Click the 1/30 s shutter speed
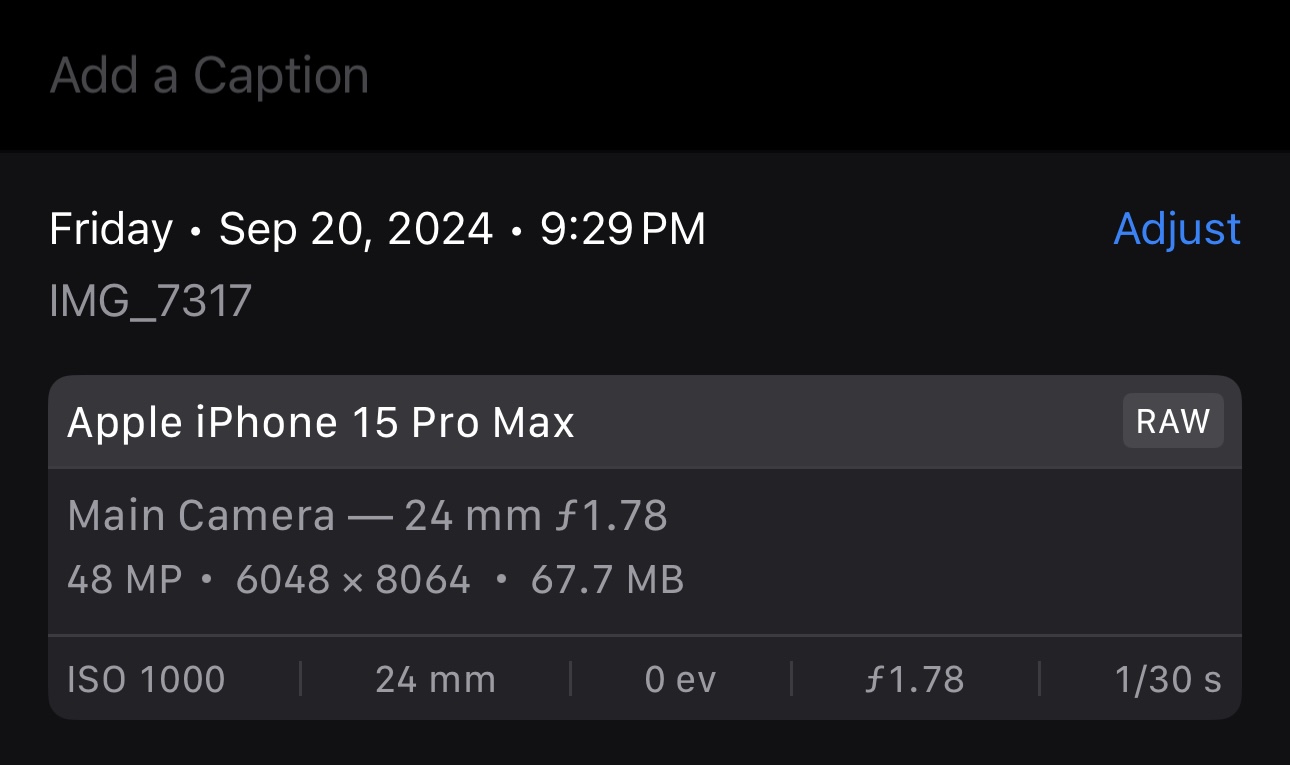The height and width of the screenshot is (765, 1290). point(1168,680)
